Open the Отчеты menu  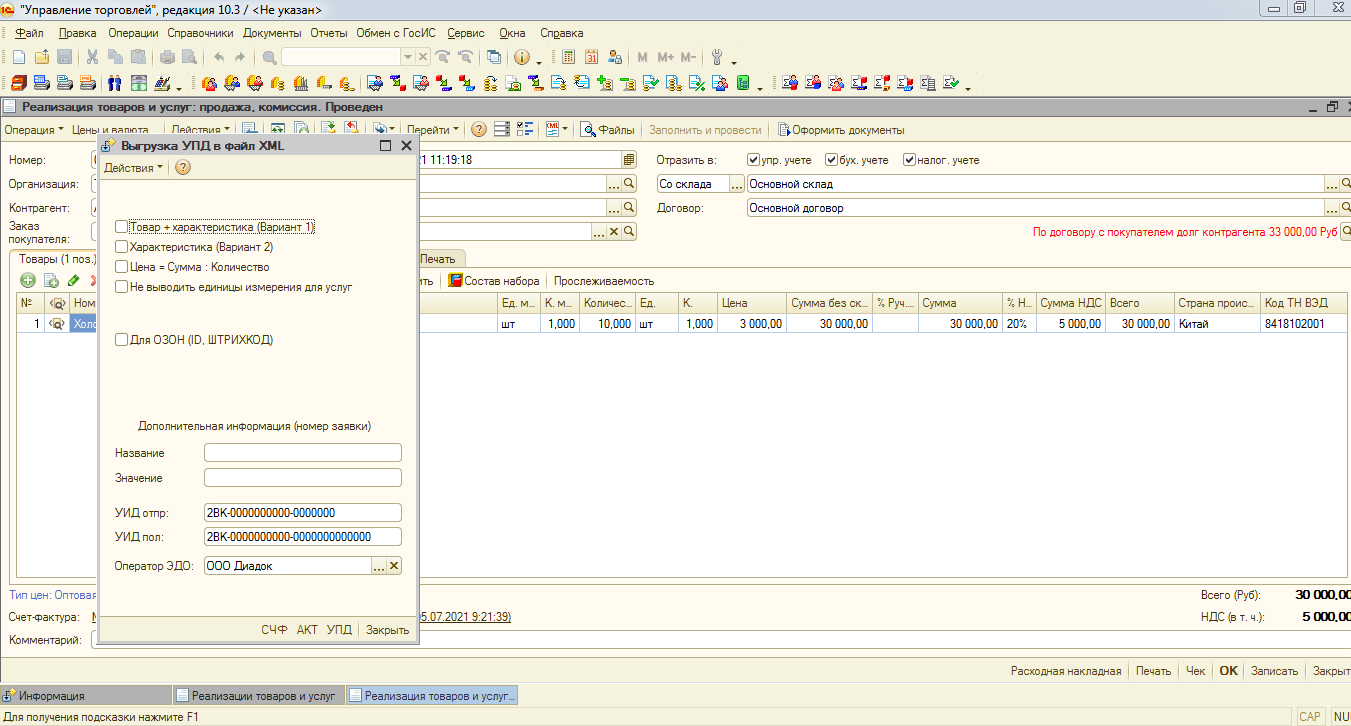(x=329, y=33)
